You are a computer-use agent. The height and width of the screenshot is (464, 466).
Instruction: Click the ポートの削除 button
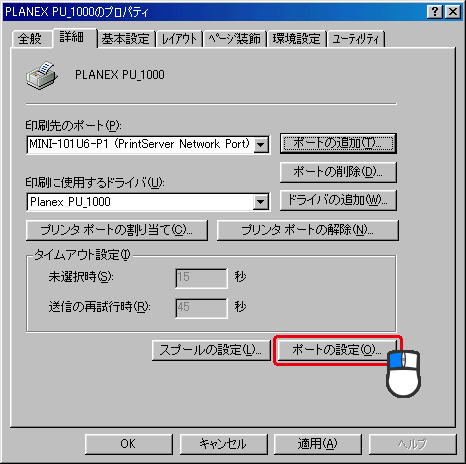click(338, 172)
